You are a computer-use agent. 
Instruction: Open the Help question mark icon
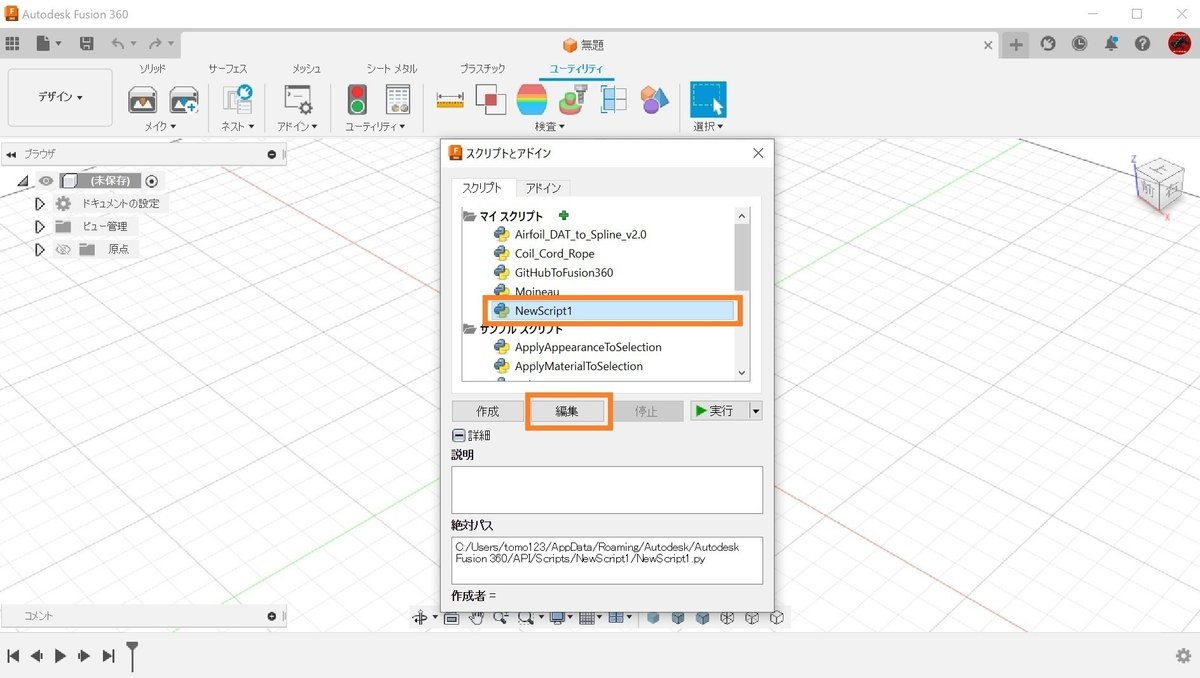[1143, 44]
